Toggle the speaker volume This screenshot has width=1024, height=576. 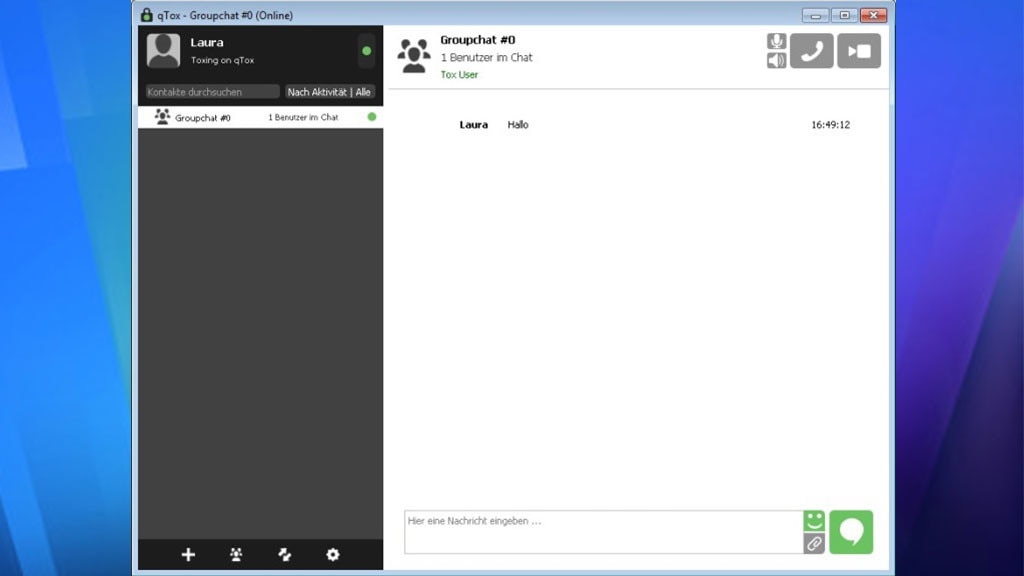776,60
